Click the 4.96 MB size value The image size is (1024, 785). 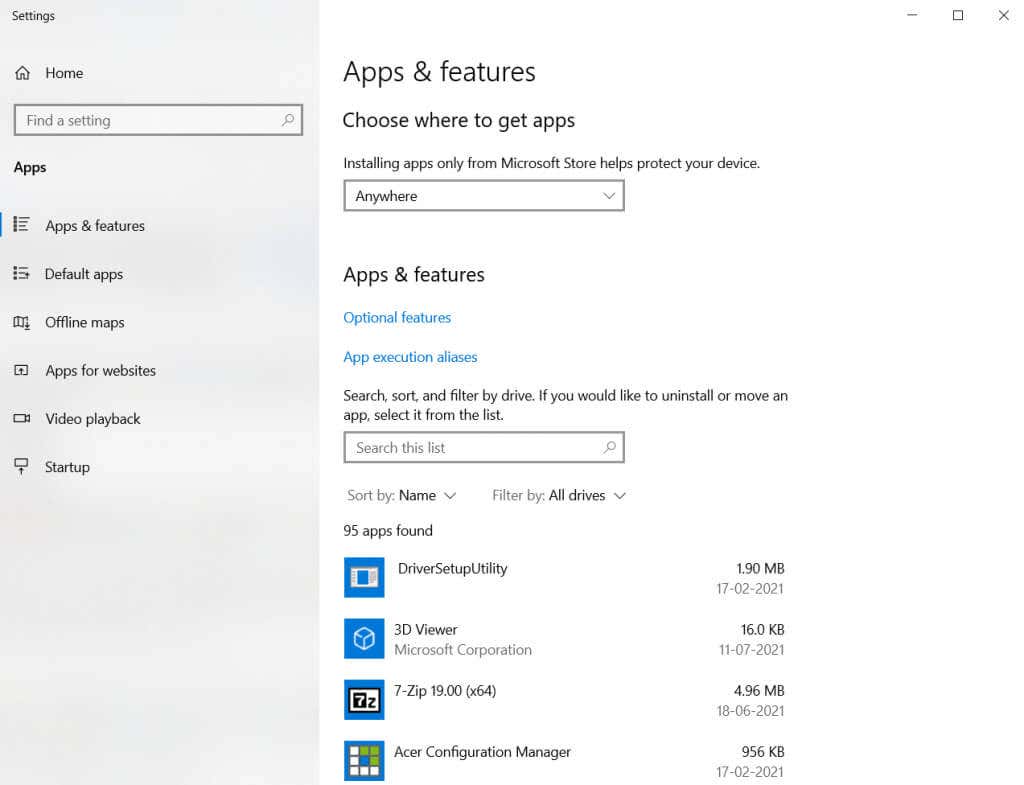[759, 691]
